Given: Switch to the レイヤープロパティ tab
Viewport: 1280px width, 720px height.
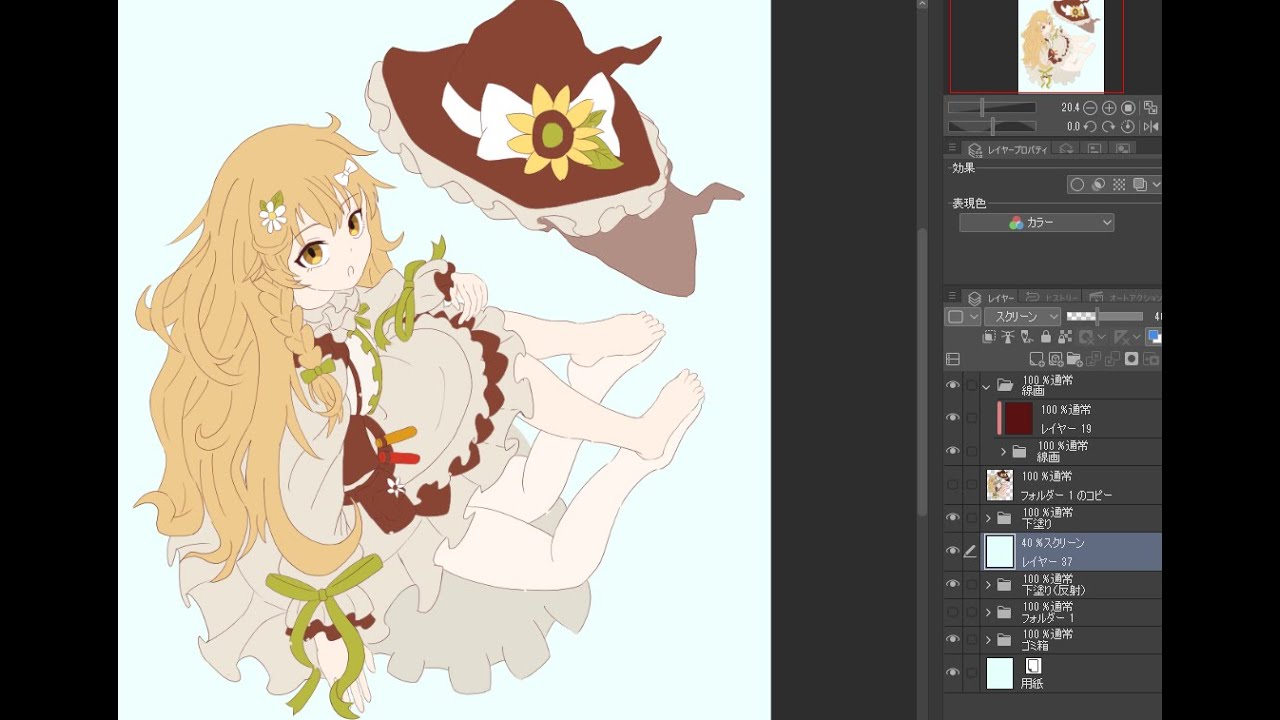Looking at the screenshot, I should (x=1006, y=148).
